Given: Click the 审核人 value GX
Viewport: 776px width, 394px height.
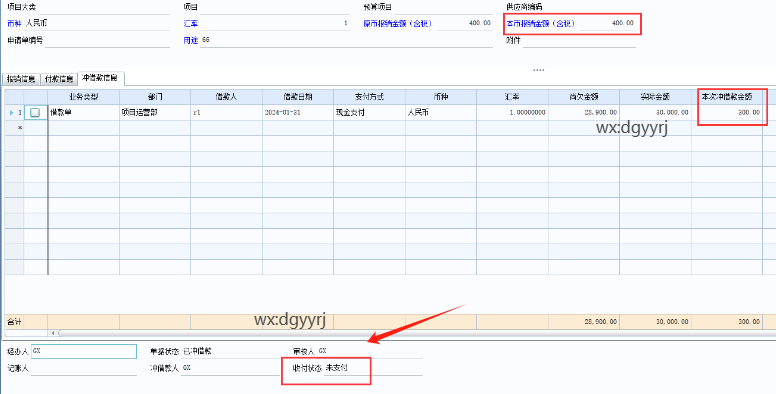Looking at the screenshot, I should [x=322, y=351].
